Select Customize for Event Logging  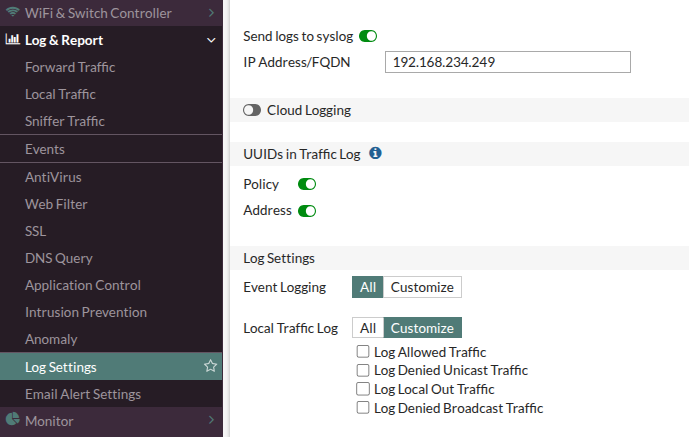422,287
